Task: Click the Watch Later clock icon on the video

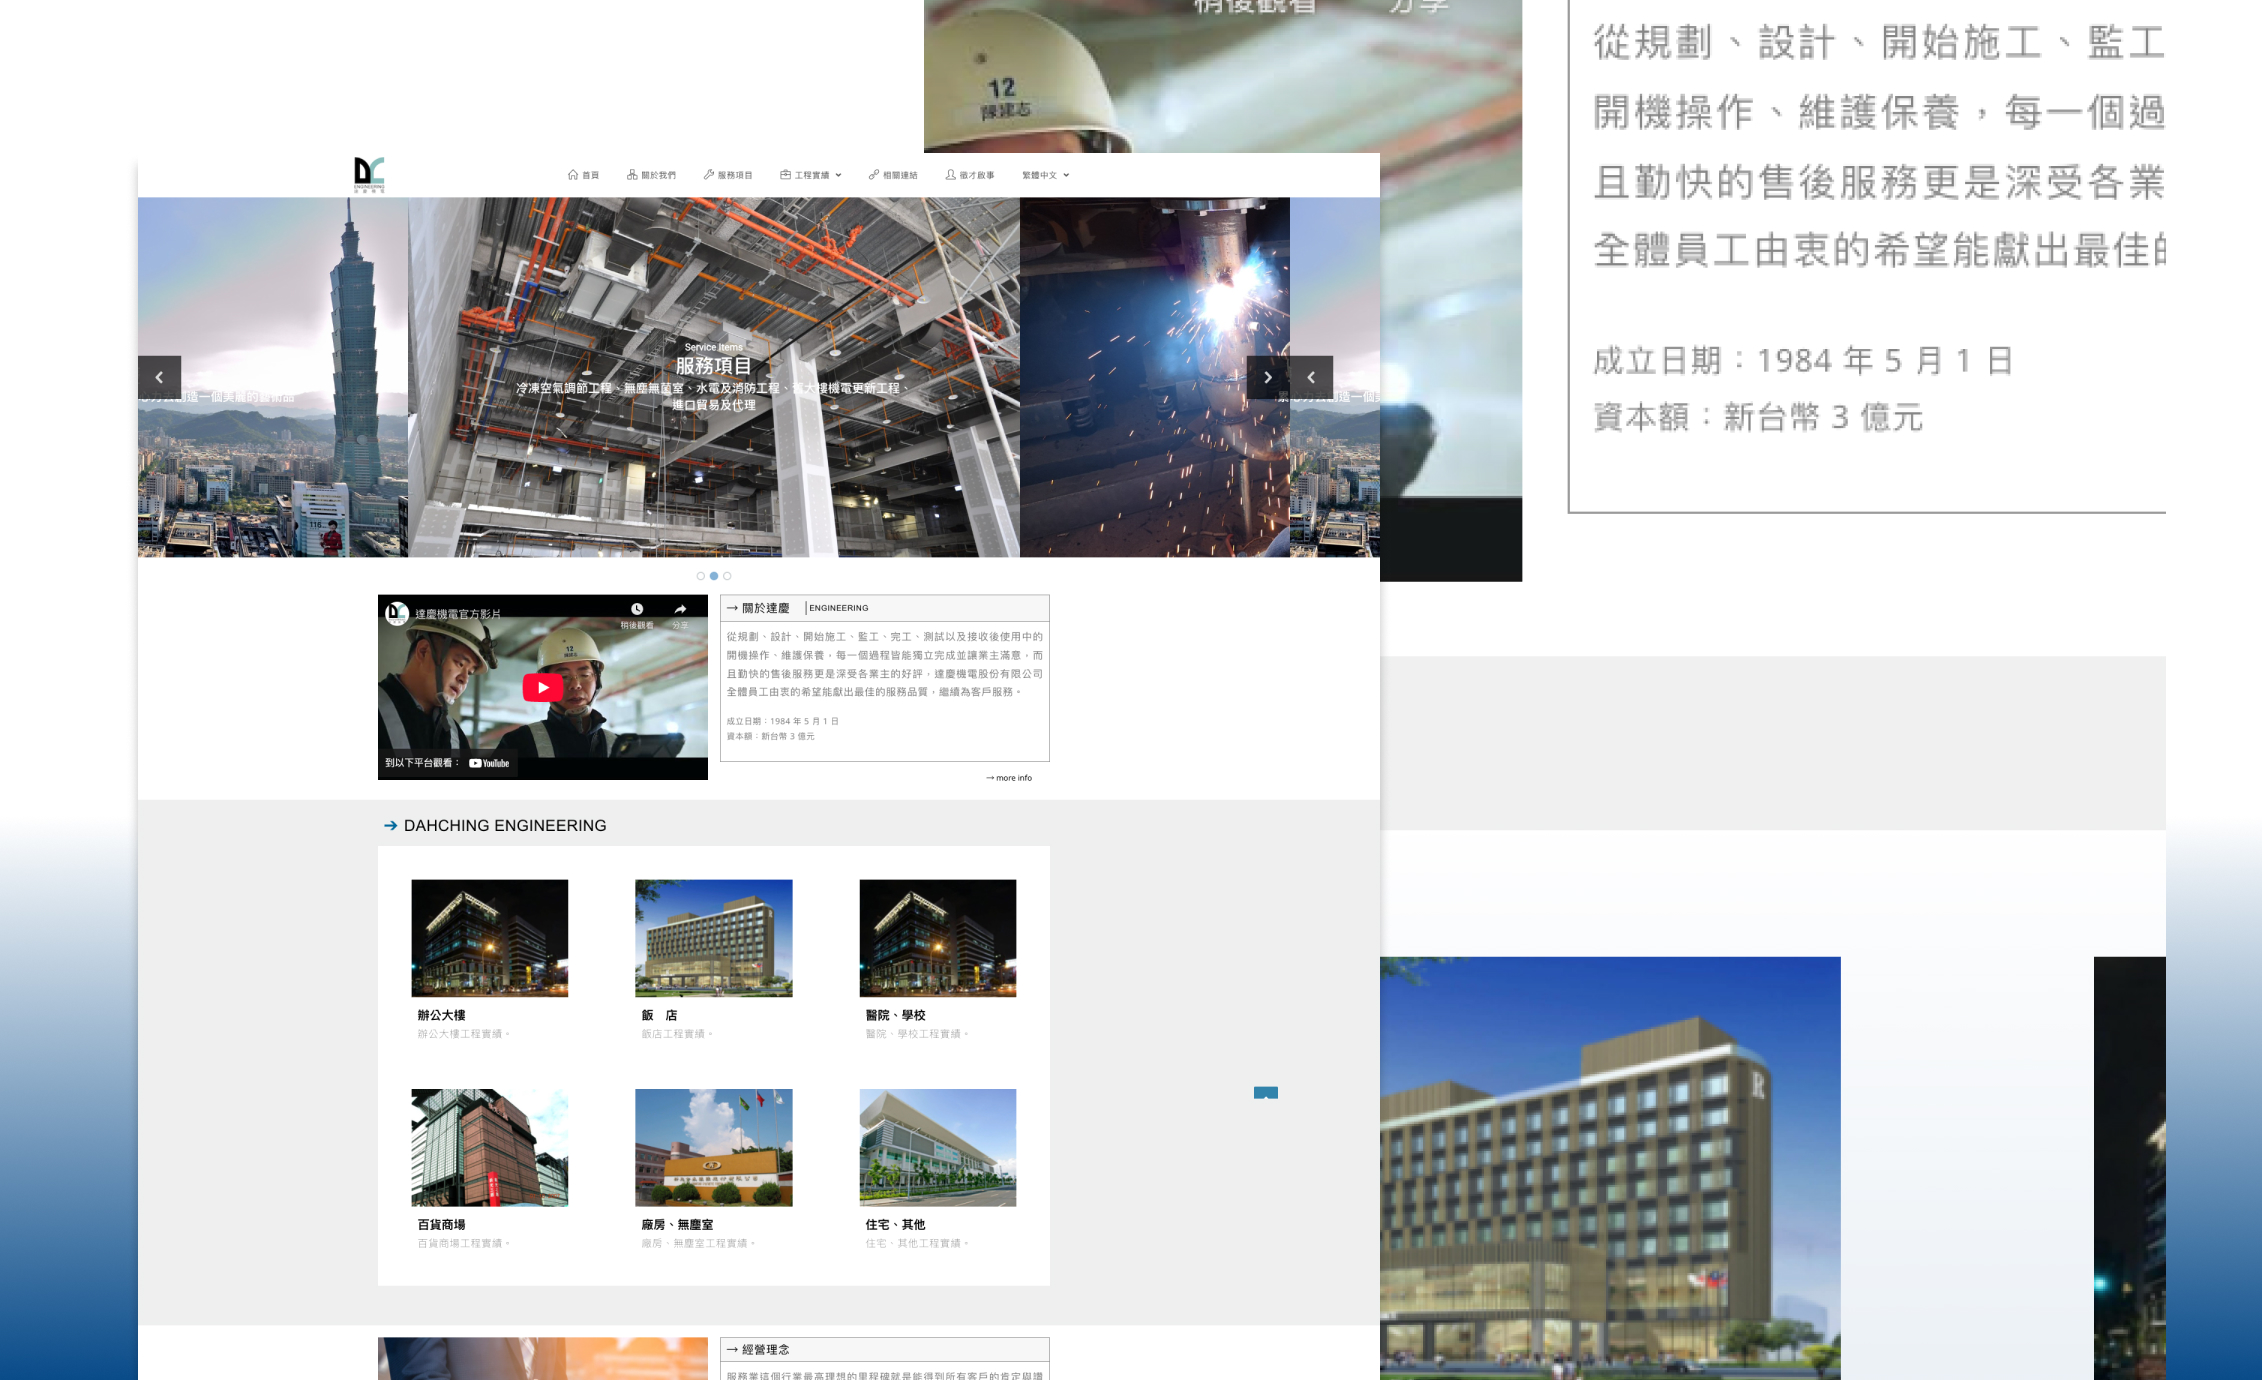Action: click(x=637, y=611)
